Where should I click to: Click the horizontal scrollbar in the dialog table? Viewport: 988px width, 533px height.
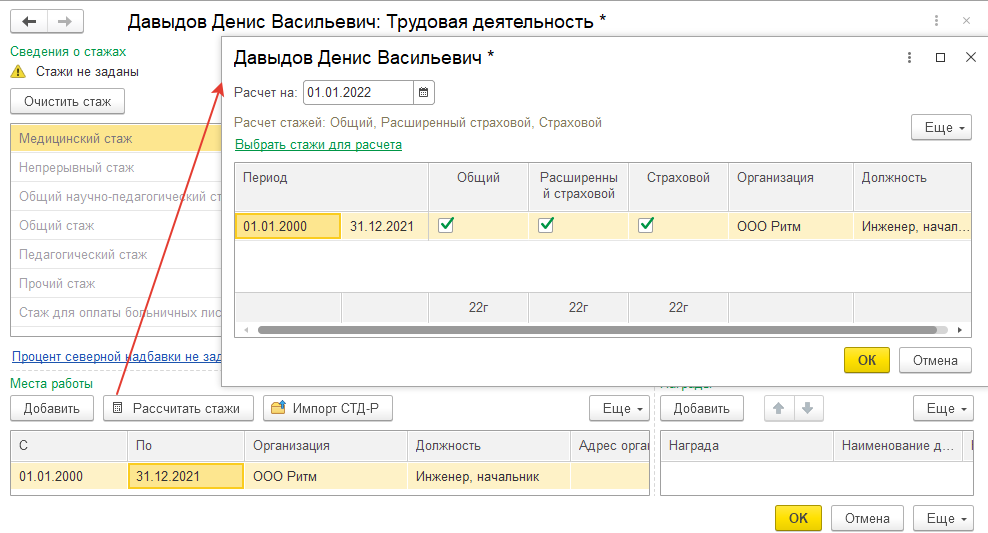pyautogui.click(x=600, y=329)
